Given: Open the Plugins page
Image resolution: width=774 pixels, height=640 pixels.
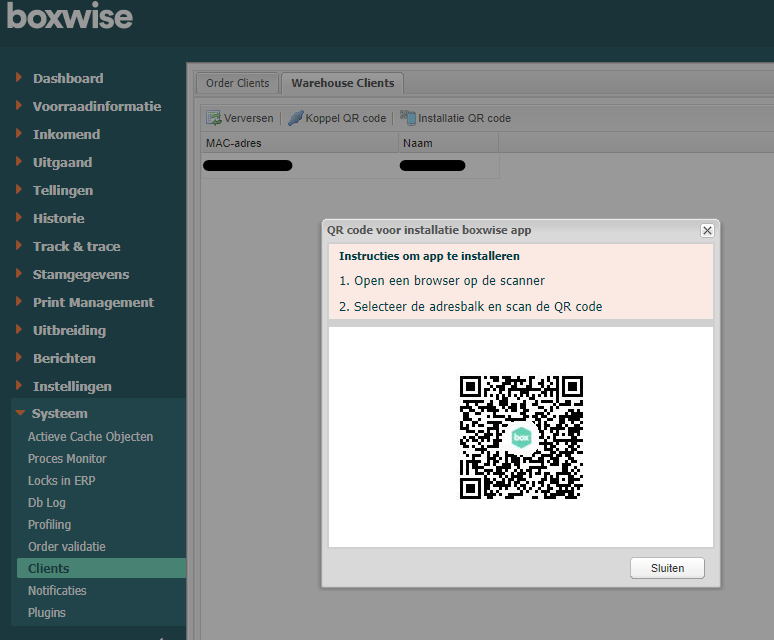Looking at the screenshot, I should pyautogui.click(x=46, y=613).
